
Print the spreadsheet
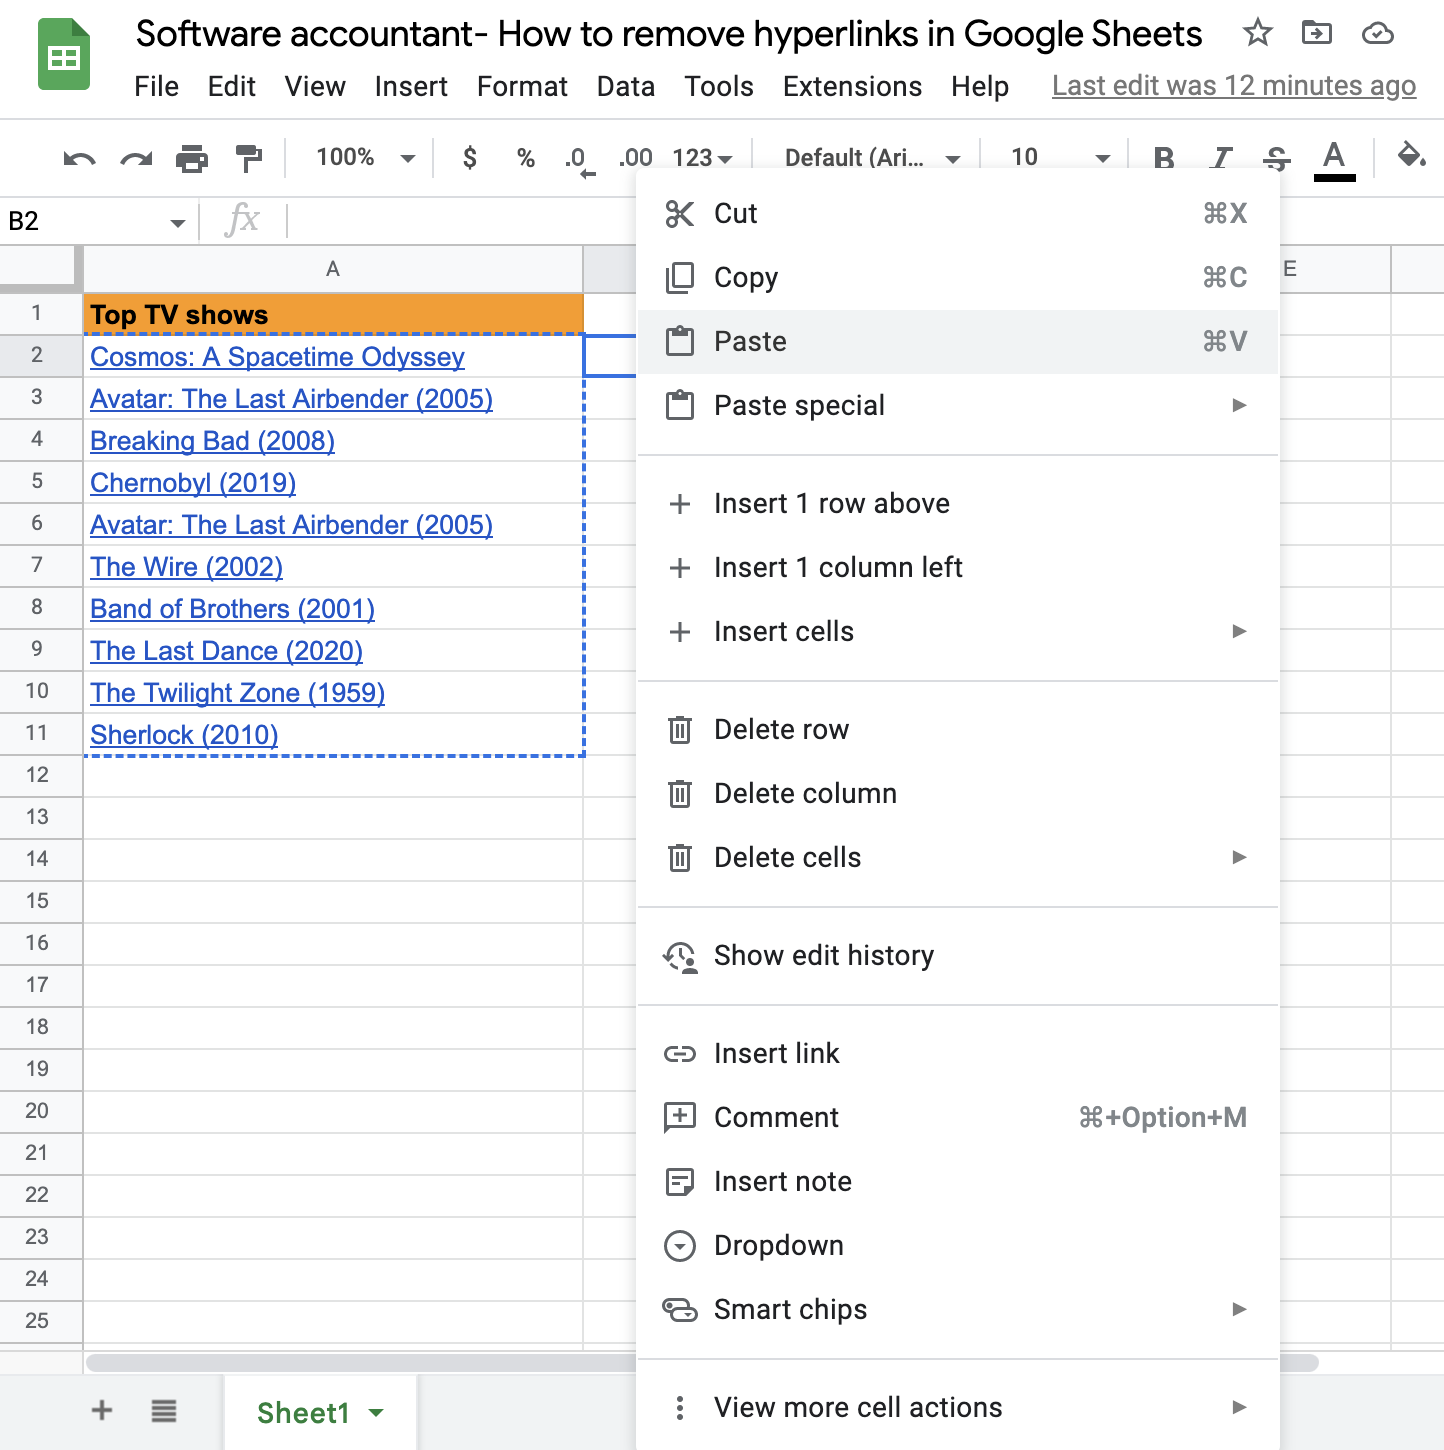[192, 158]
